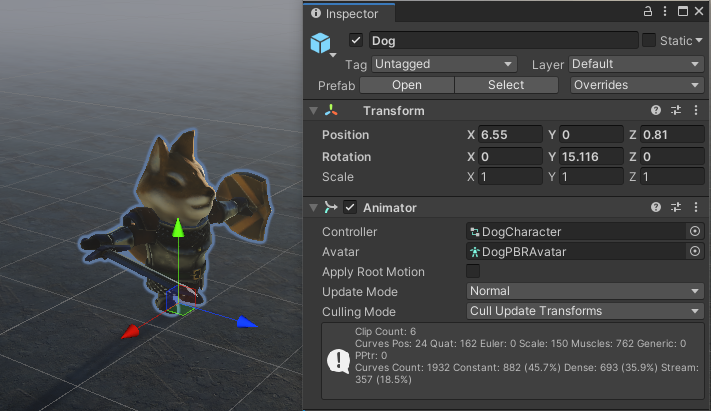Click the Apply Root Motion label
Screen dimensions: 711x411
373,272
